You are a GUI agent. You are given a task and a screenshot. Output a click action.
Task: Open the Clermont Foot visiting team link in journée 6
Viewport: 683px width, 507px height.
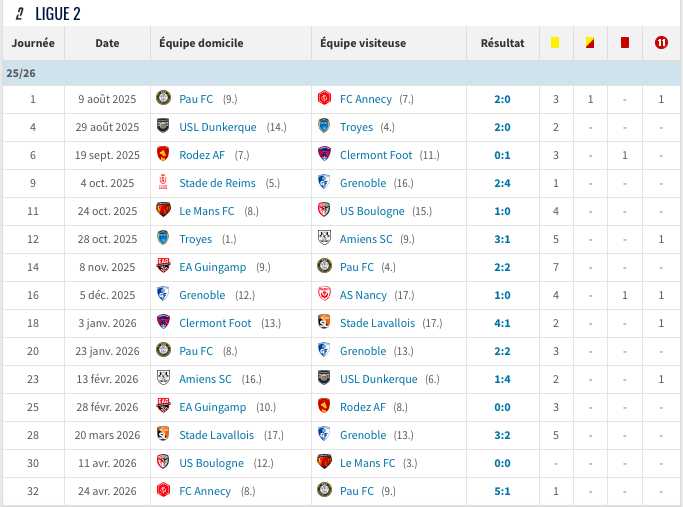(376, 155)
